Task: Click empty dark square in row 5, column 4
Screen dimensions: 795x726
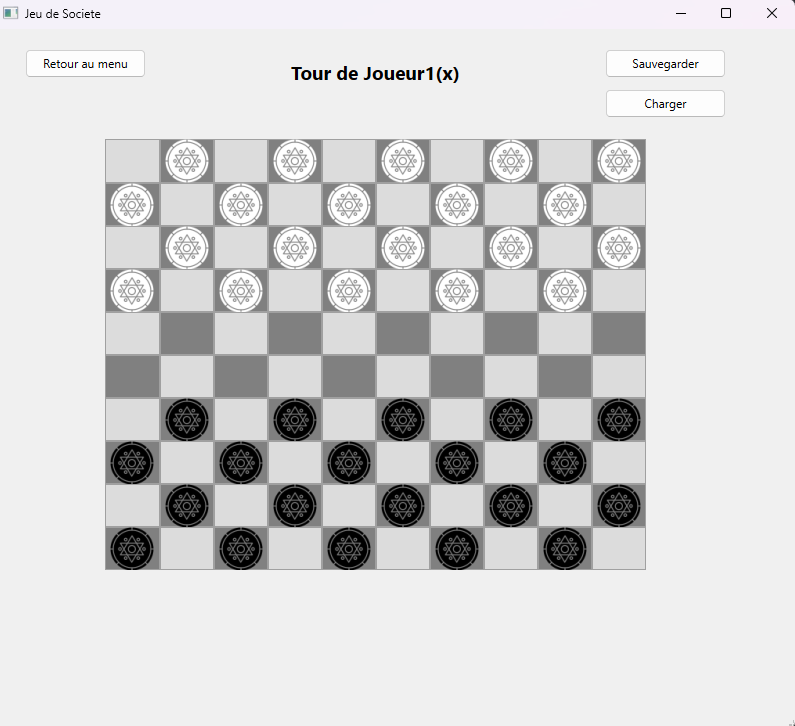Action: (295, 334)
